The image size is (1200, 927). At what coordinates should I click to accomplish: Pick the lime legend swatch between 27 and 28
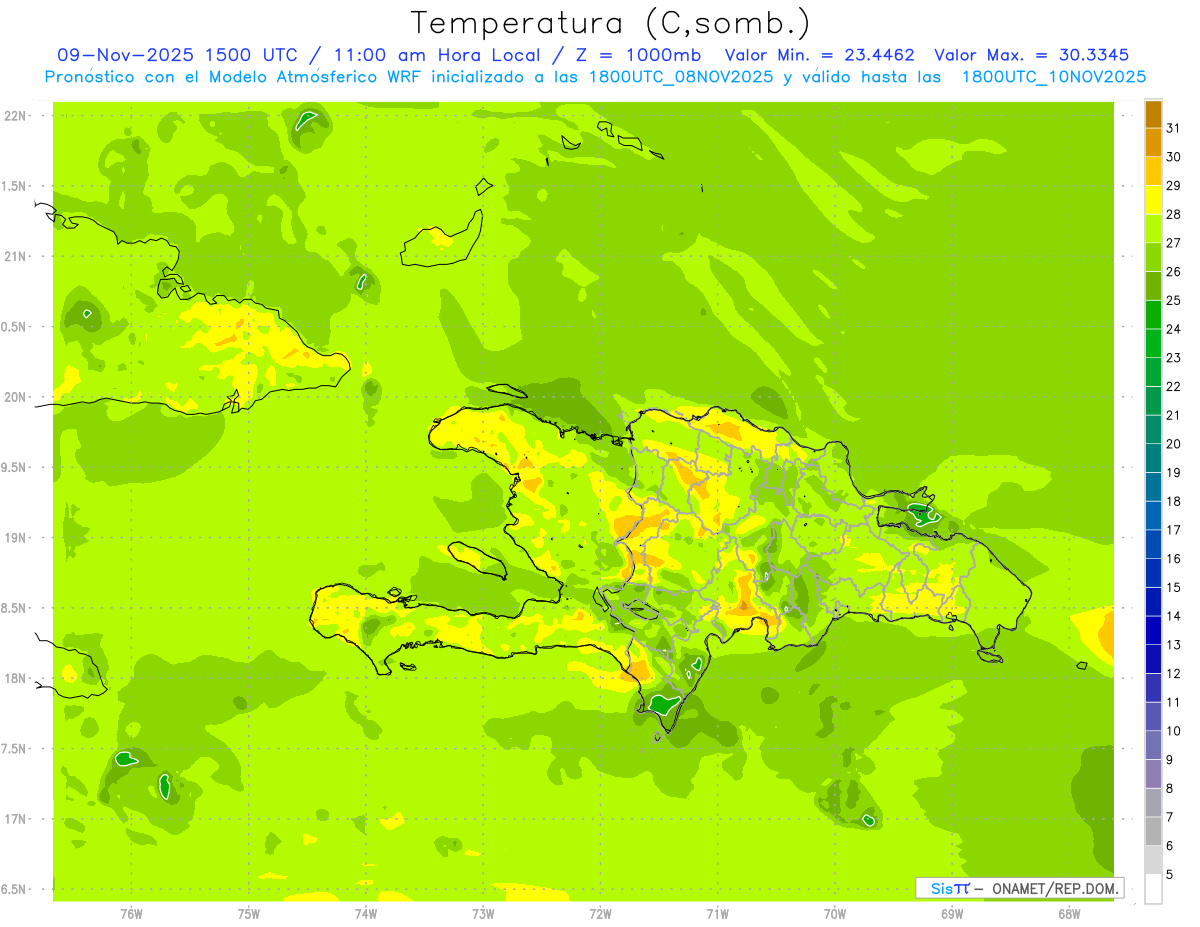pos(1153,229)
